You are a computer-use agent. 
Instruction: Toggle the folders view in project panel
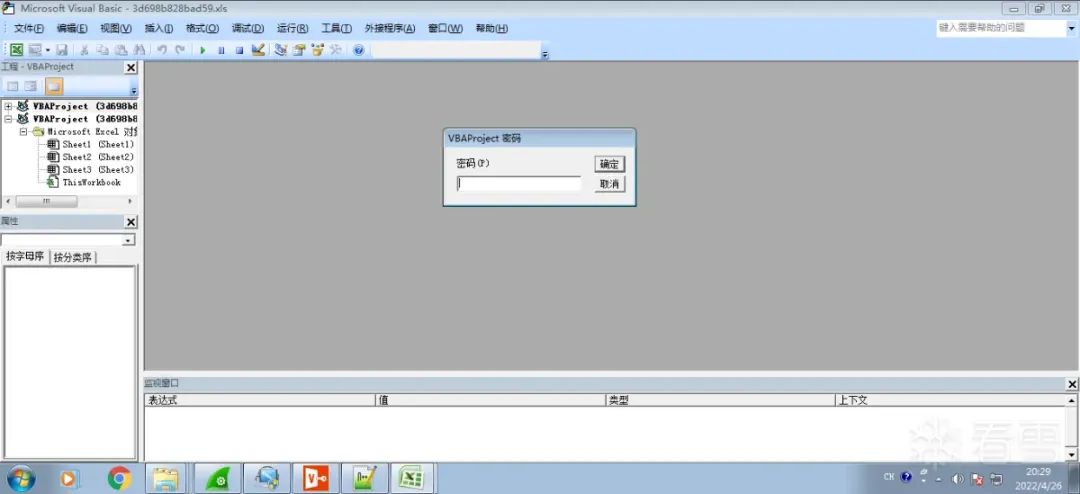click(54, 86)
